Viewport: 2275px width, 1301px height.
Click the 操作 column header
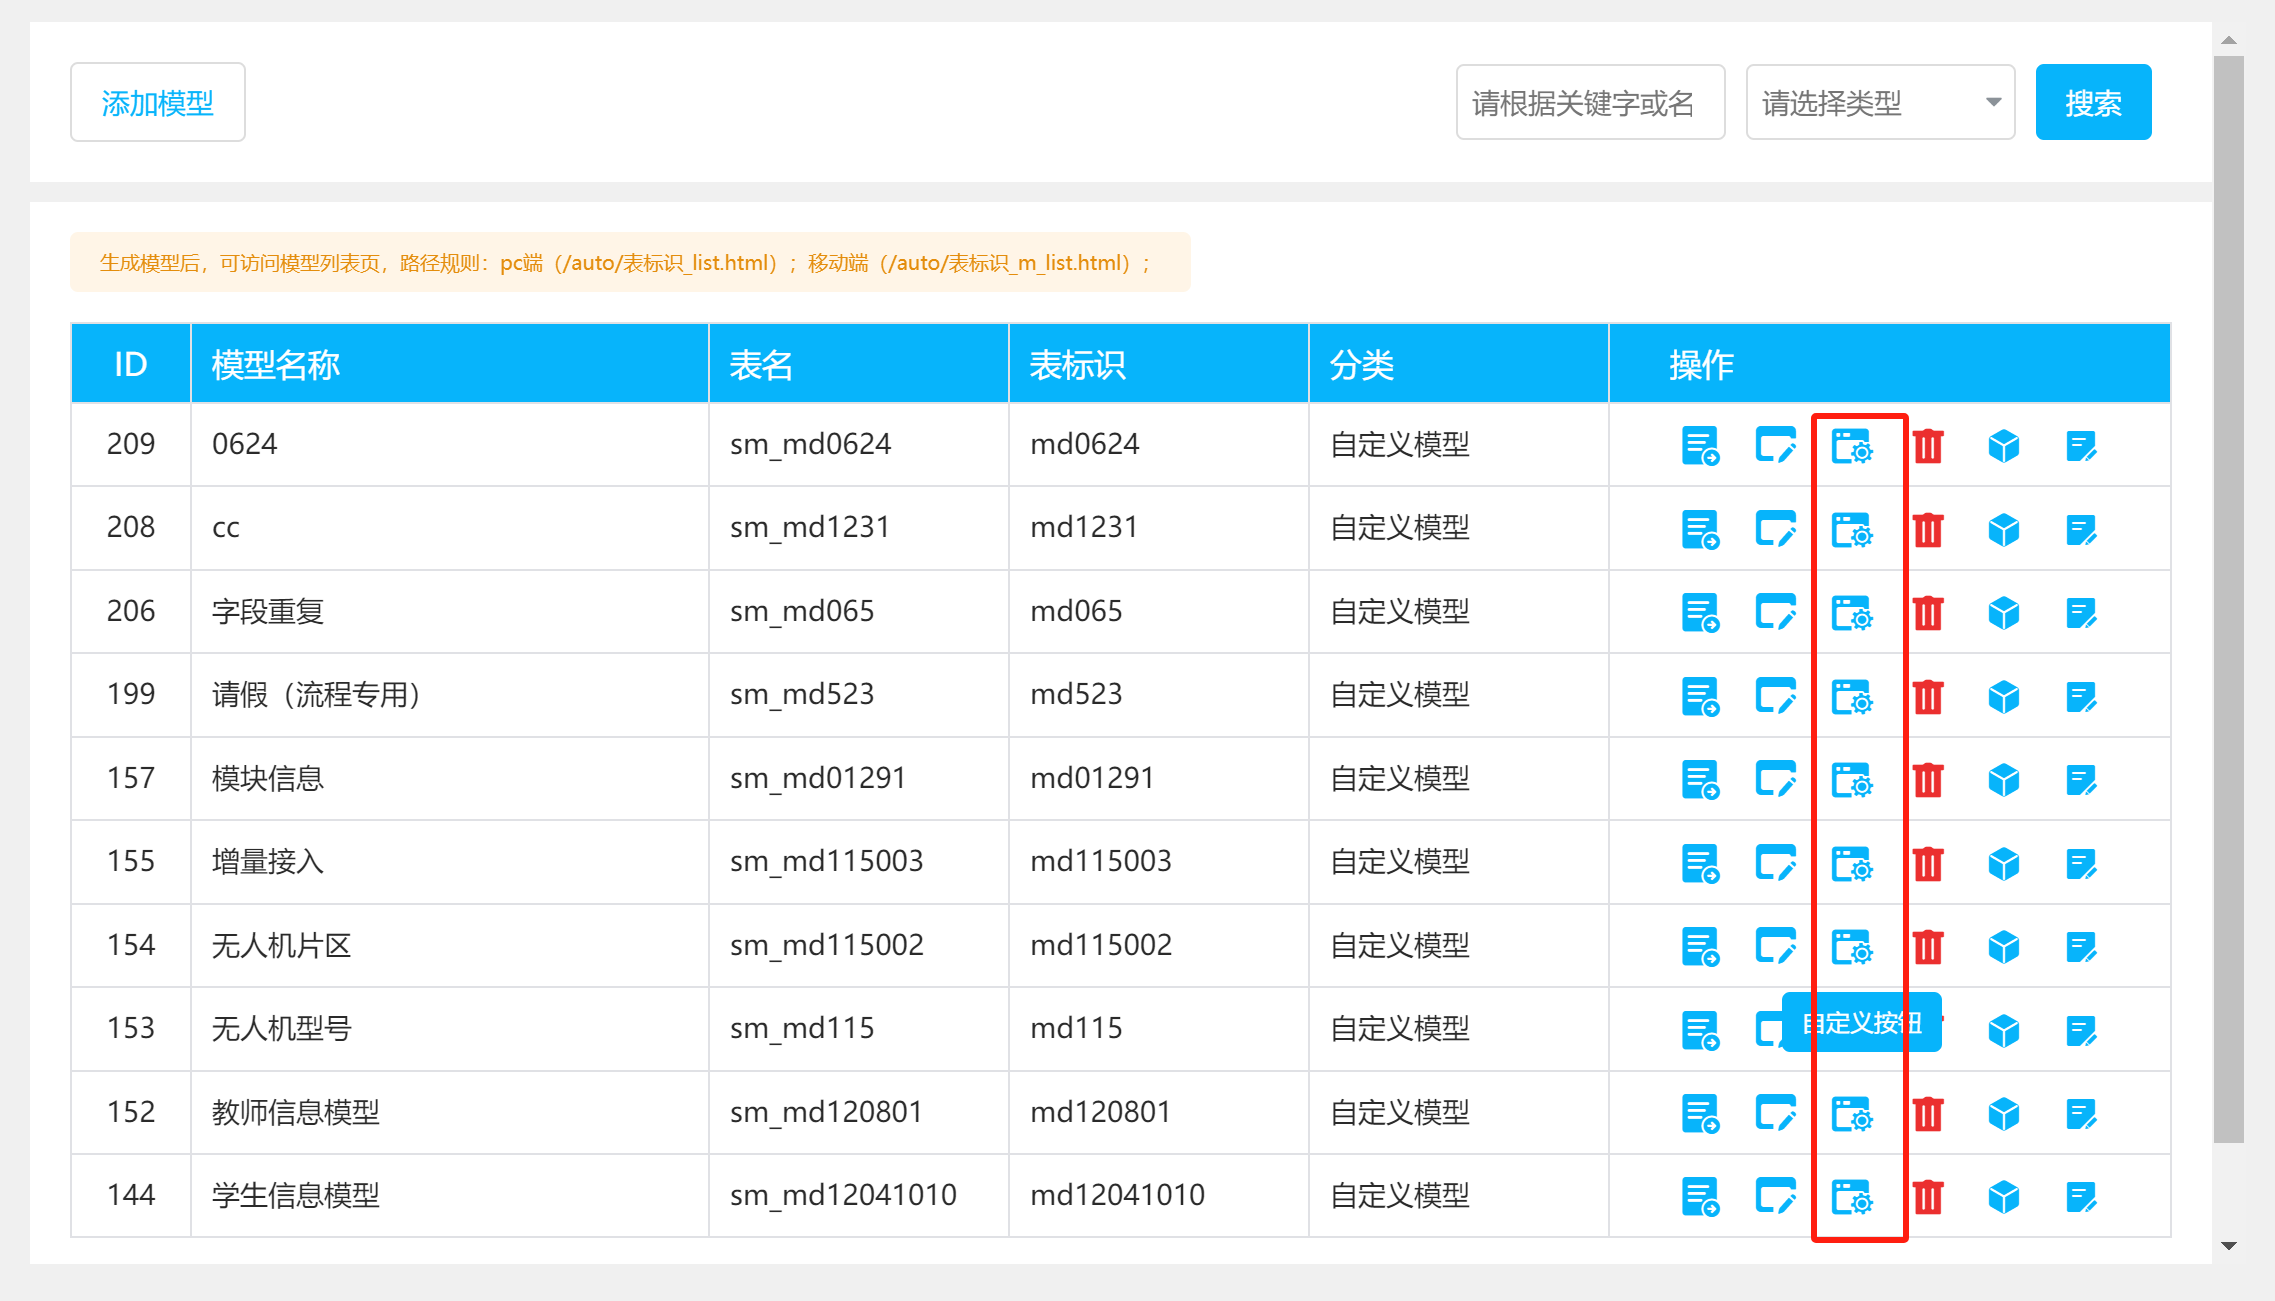point(1701,365)
